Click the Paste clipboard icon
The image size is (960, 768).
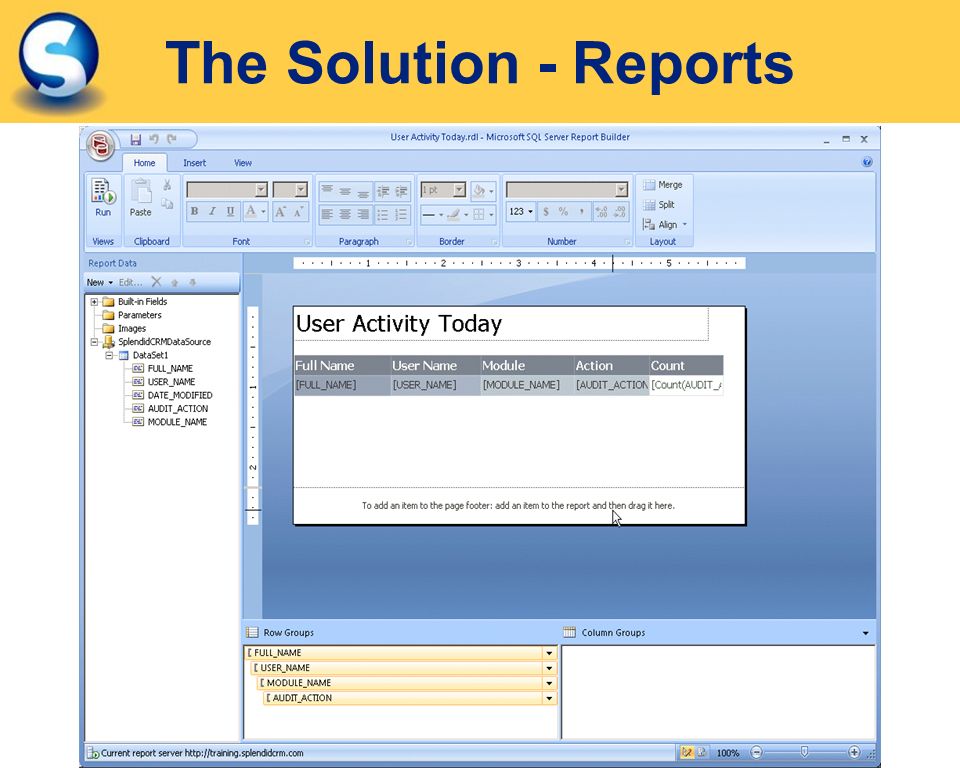coord(141,190)
